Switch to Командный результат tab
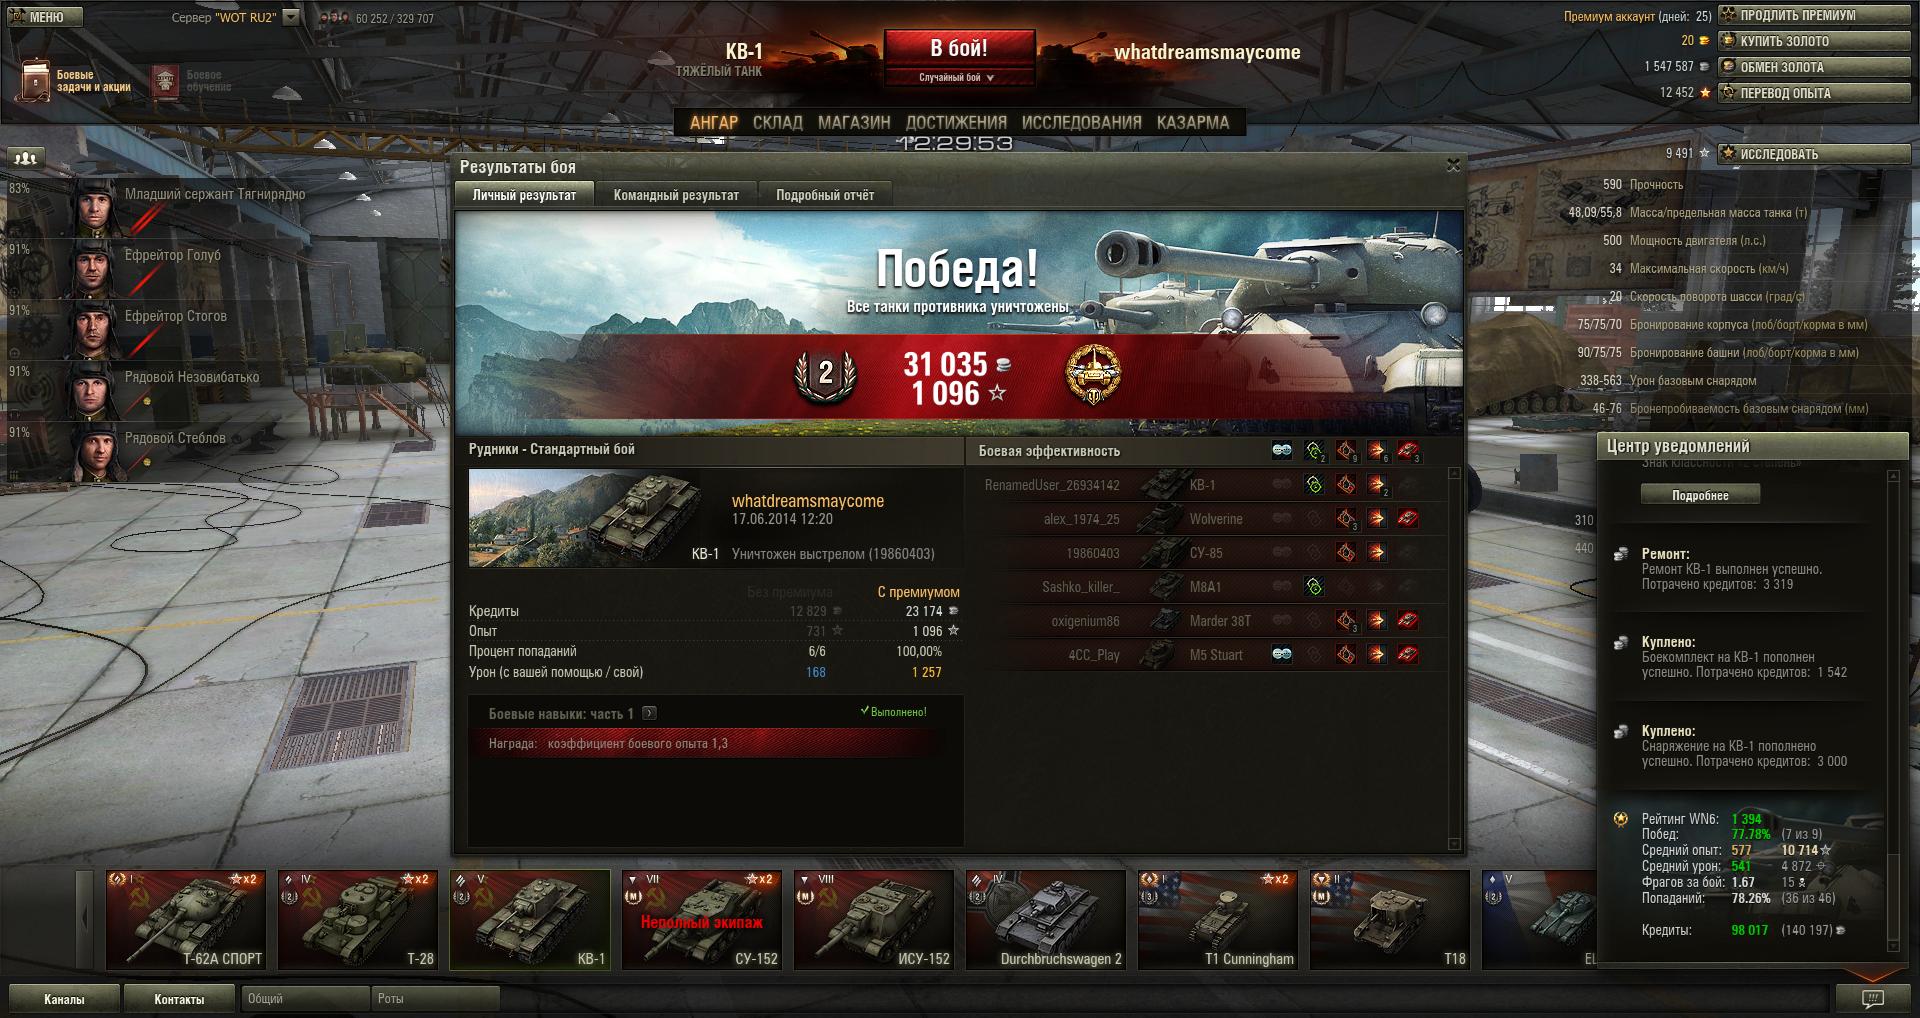The width and height of the screenshot is (1920, 1018). [x=676, y=195]
